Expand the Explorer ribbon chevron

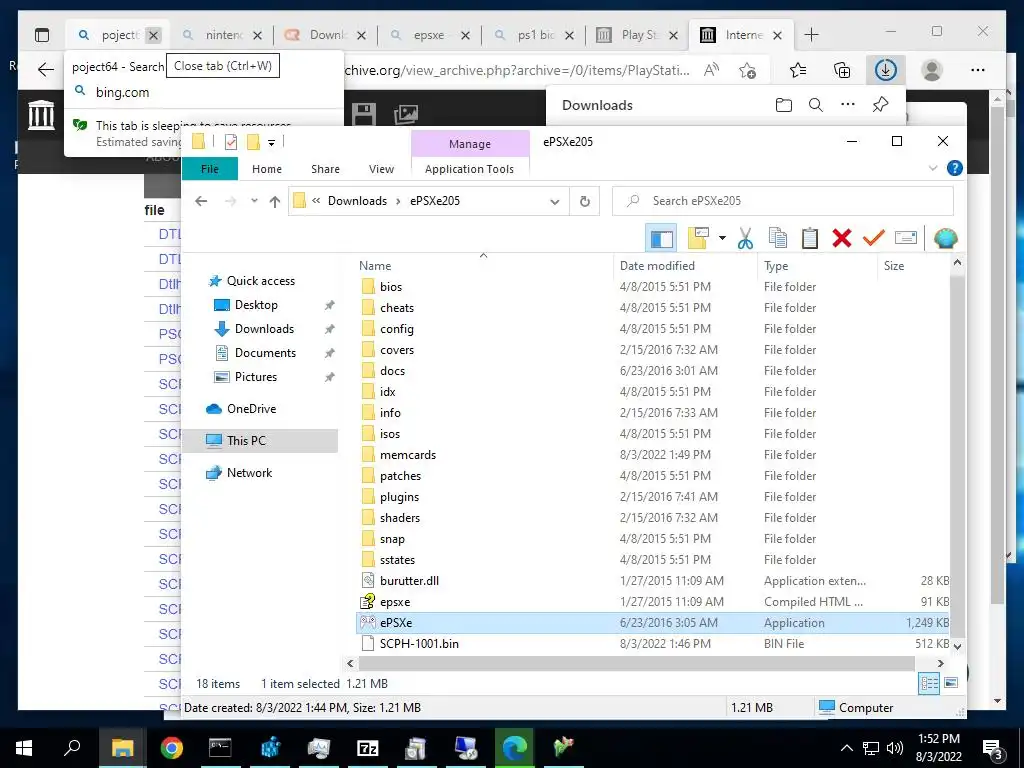point(933,168)
